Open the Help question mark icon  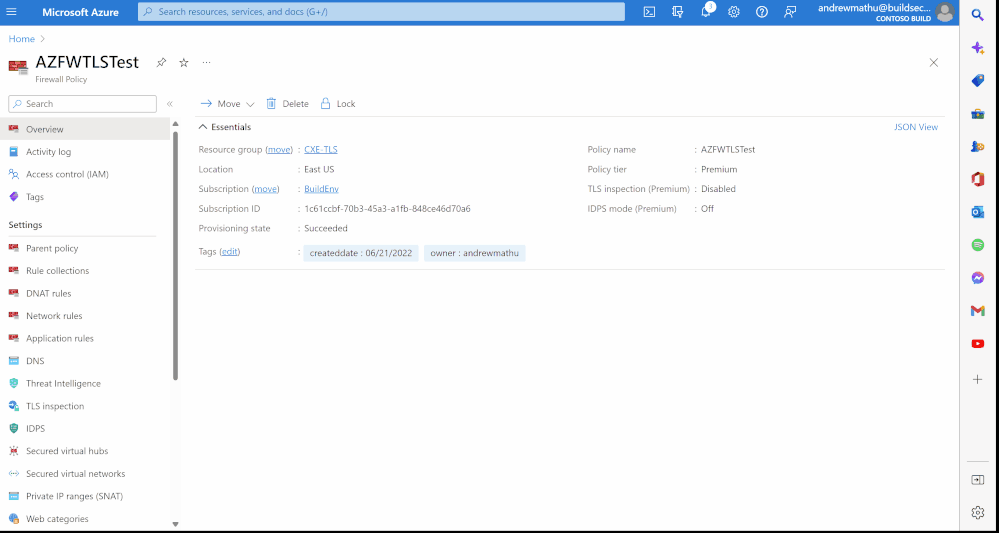tap(762, 12)
